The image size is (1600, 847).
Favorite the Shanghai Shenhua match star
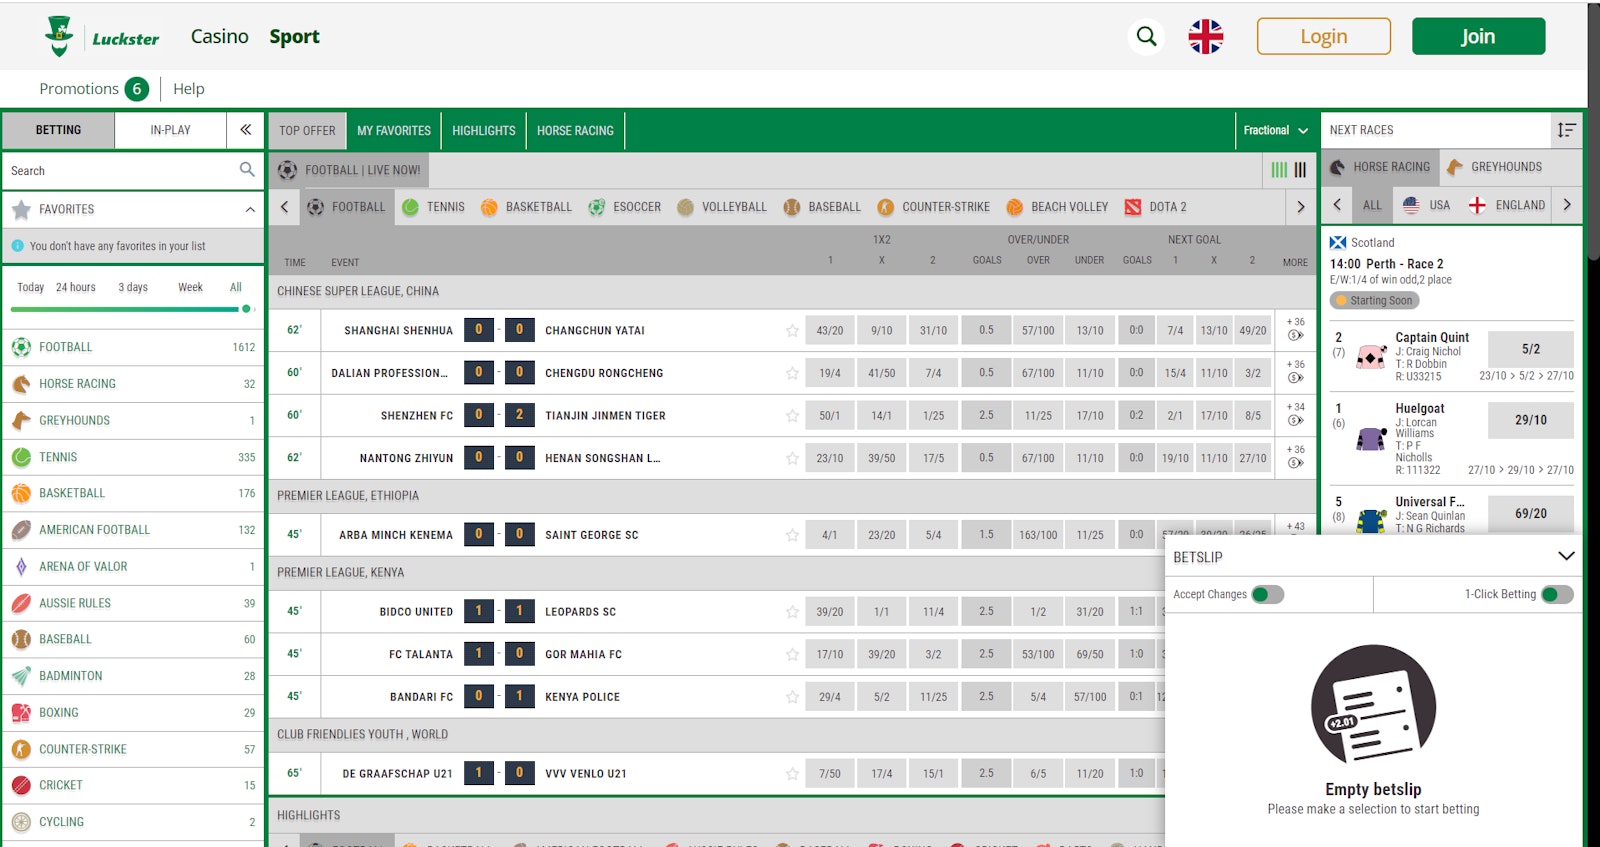pos(792,331)
